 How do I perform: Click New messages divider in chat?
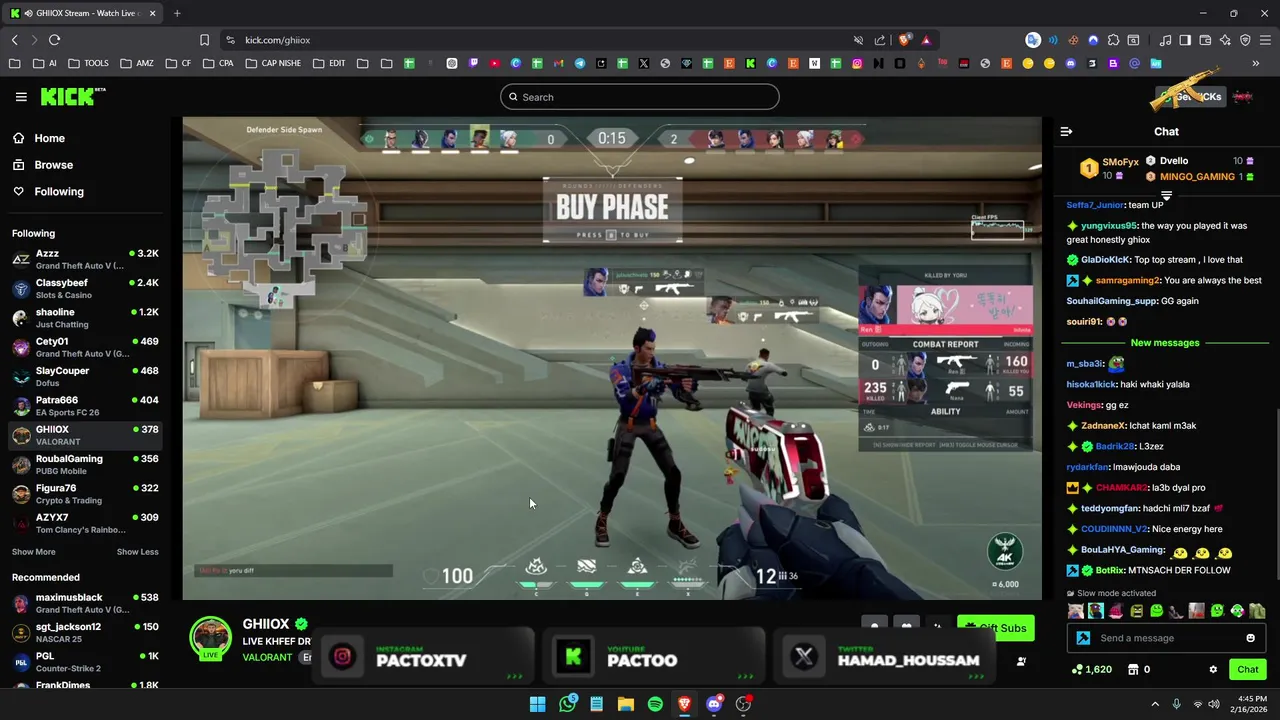click(x=1165, y=343)
